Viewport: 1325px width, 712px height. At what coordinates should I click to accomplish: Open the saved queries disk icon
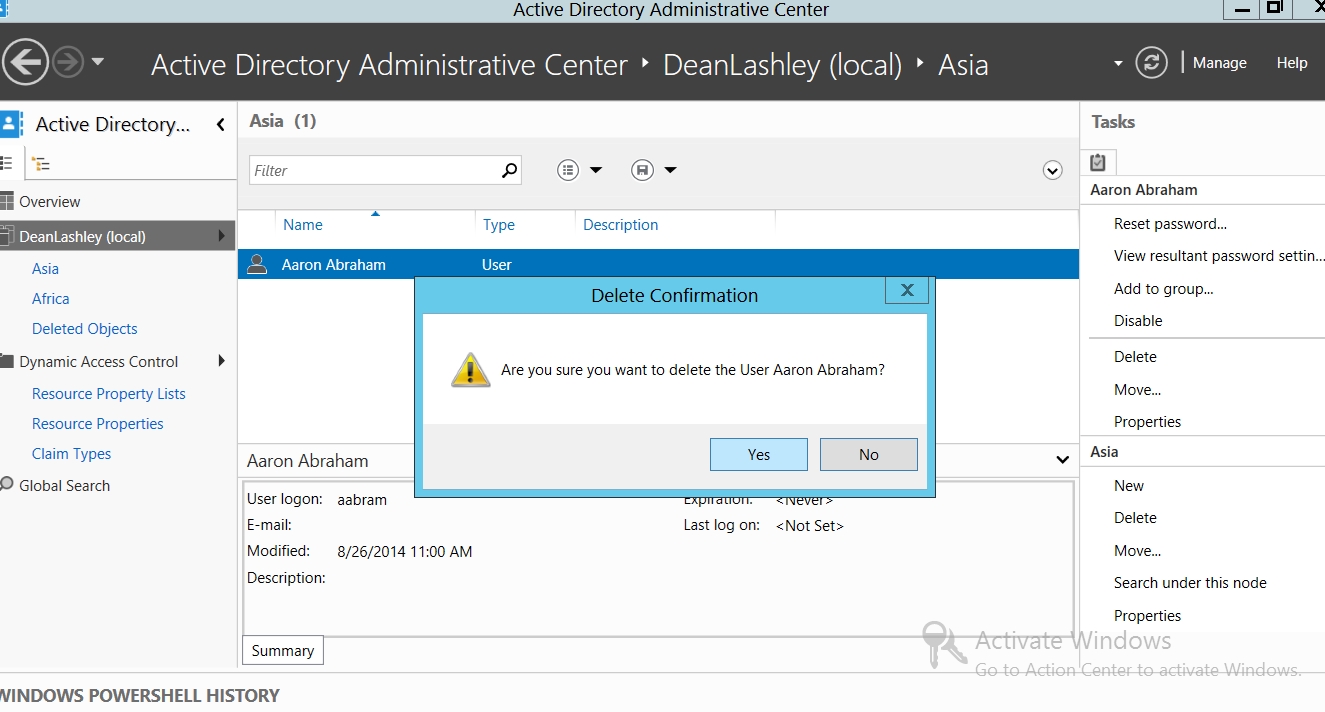tap(642, 170)
